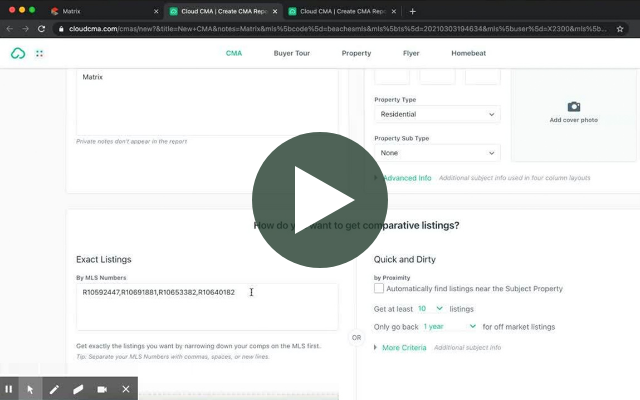This screenshot has width=640, height=400.
Task: Select the cursor pointer tool in the recording toolbar
Action: coord(30,389)
